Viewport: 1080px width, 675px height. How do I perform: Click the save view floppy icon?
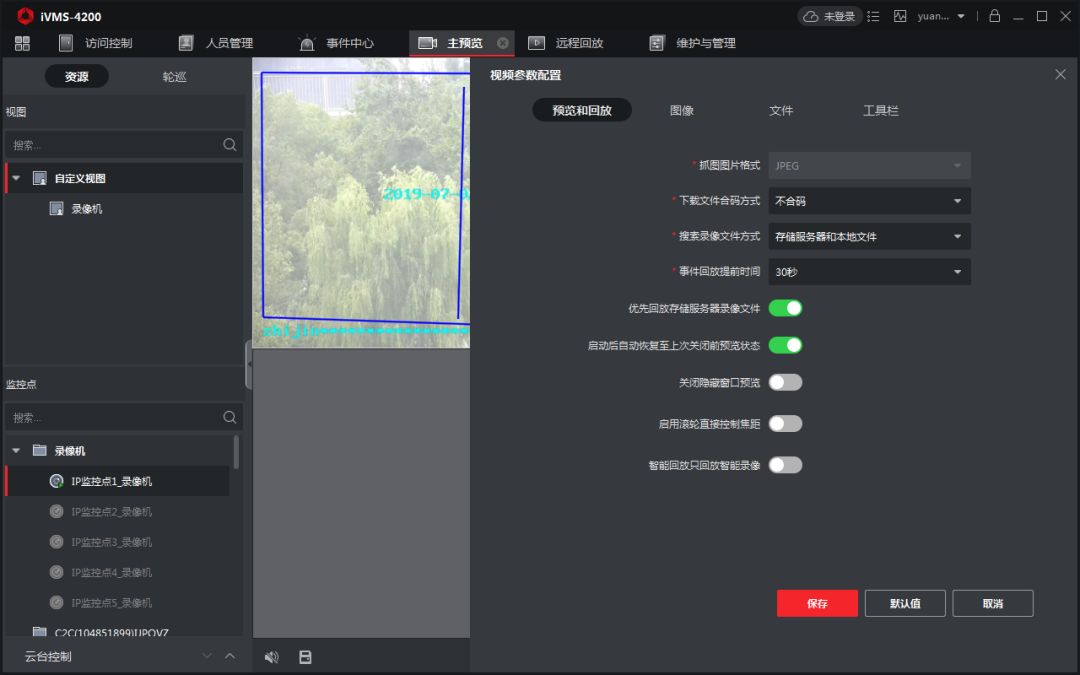pyautogui.click(x=305, y=657)
